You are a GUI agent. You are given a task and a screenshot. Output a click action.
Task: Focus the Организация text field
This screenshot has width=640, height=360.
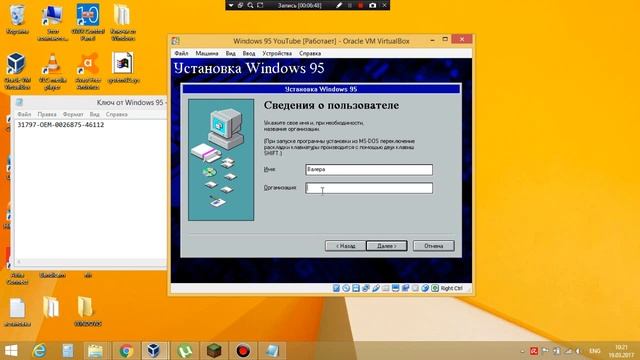pos(369,188)
